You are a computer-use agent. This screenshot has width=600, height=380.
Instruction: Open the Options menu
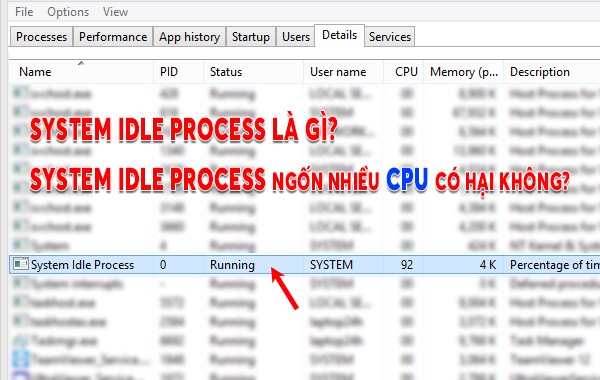click(68, 12)
